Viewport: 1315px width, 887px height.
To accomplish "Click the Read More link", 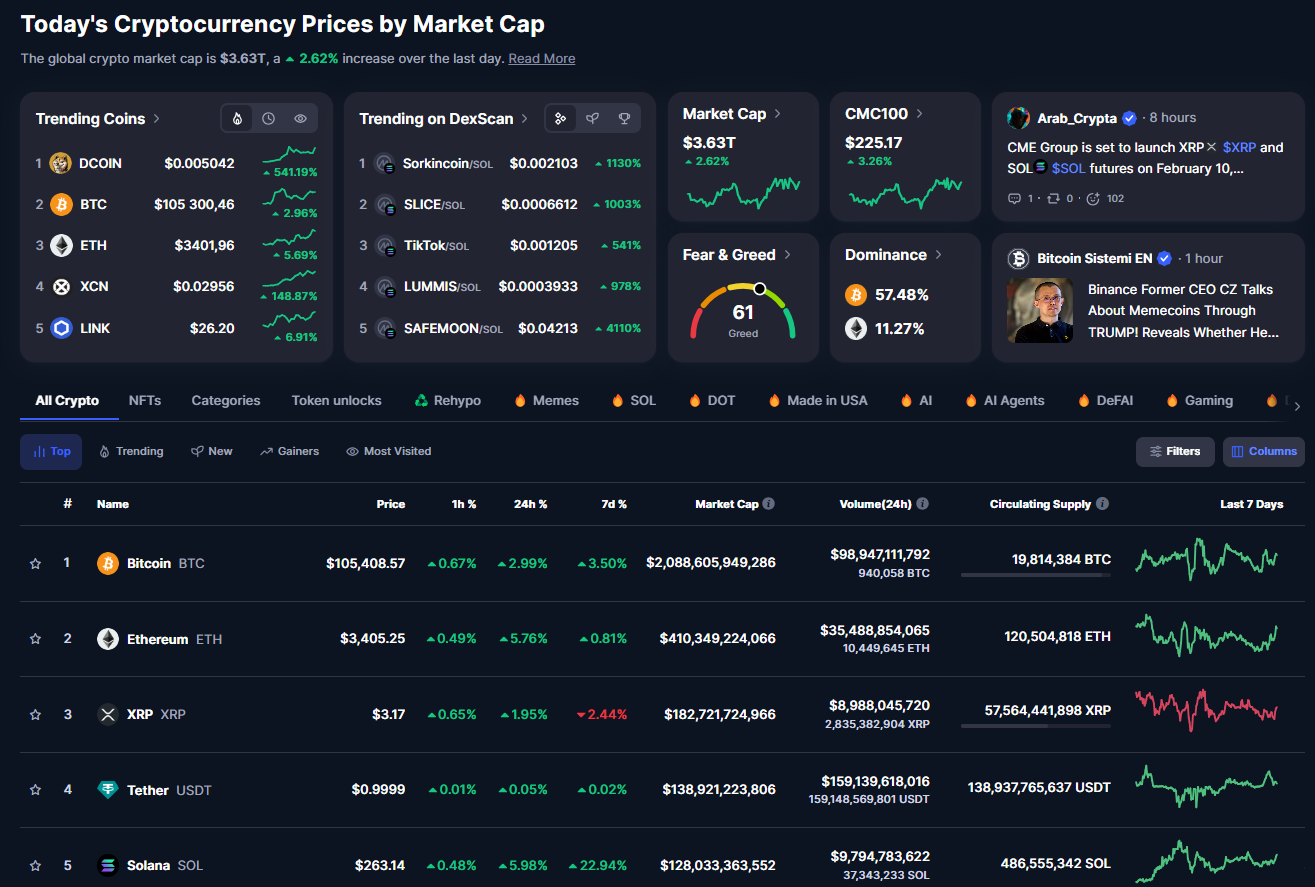I will pyautogui.click(x=542, y=59).
